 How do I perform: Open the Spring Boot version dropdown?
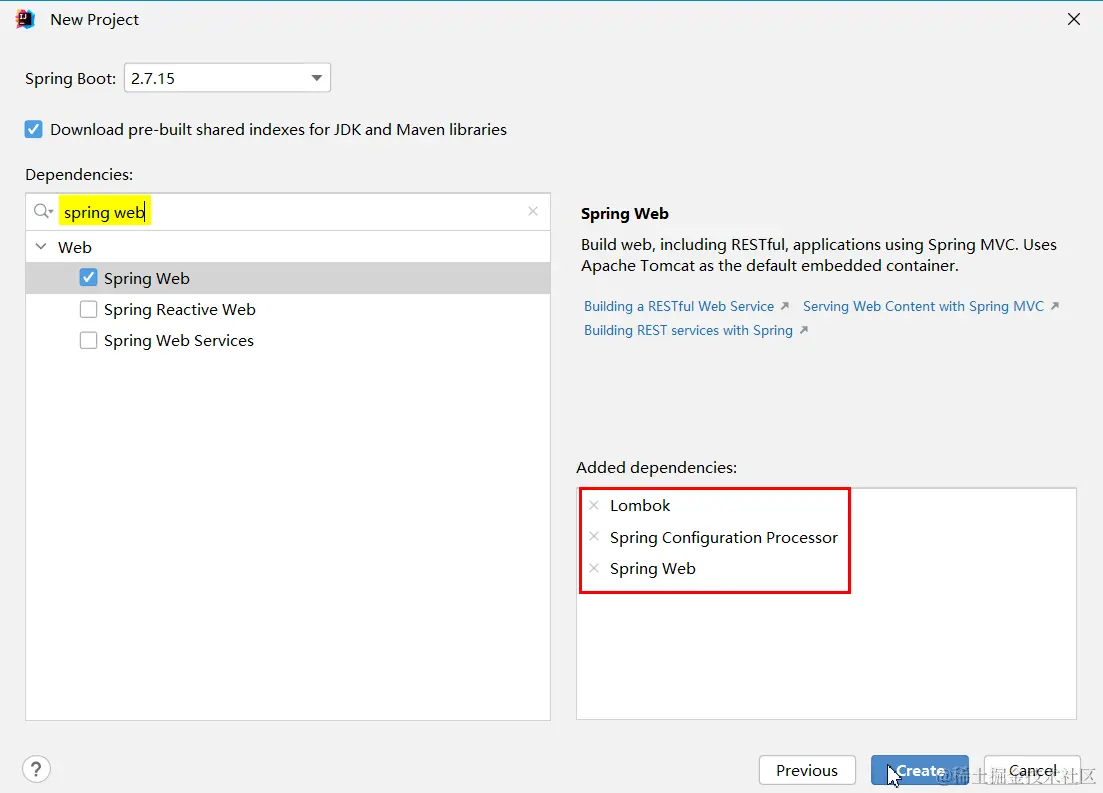(x=316, y=78)
